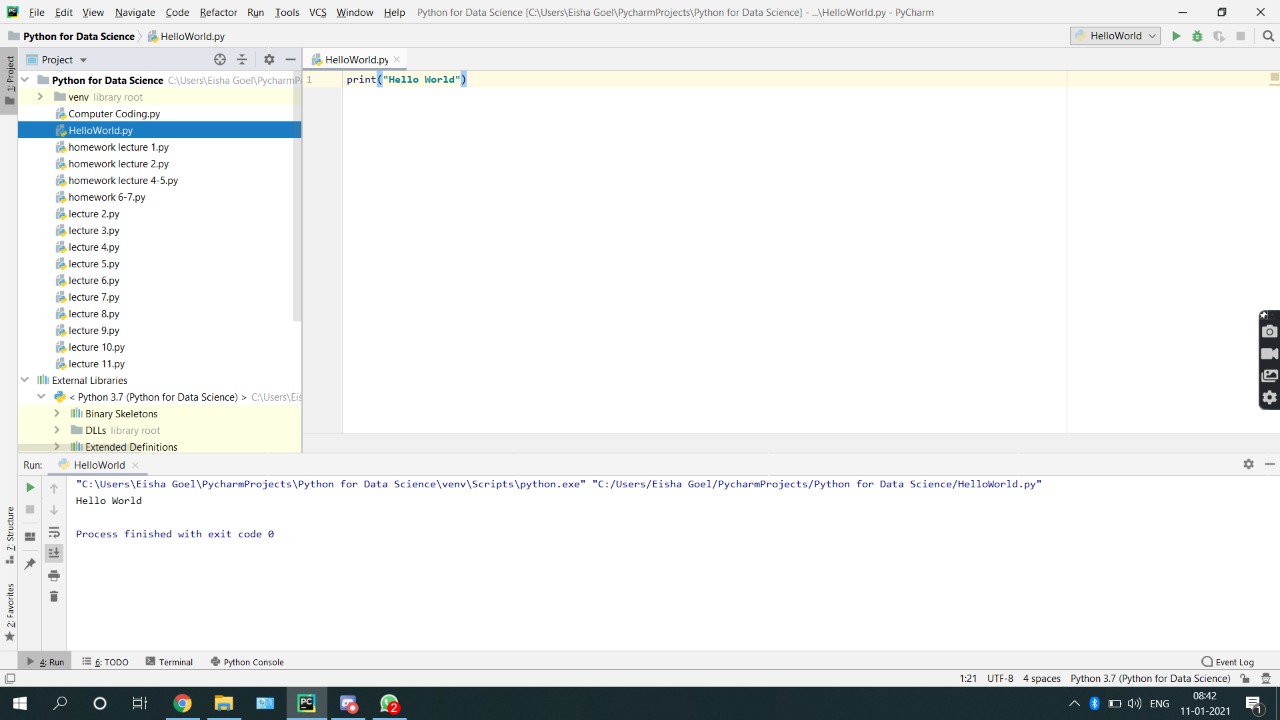Click camera icon on floating recorder widget

pyautogui.click(x=1269, y=332)
